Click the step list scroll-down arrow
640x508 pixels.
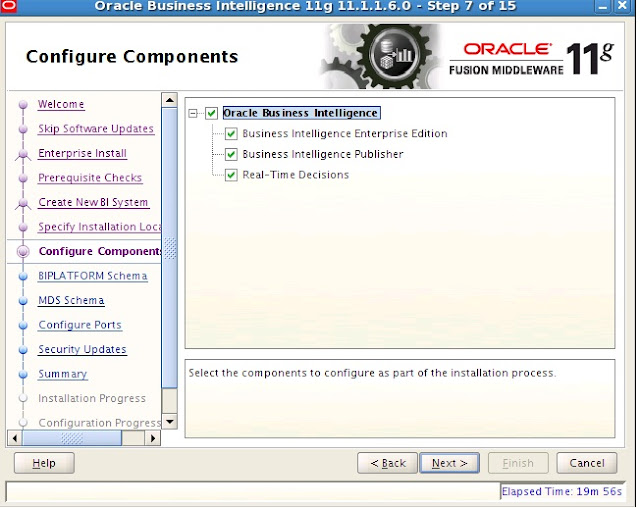(169, 421)
